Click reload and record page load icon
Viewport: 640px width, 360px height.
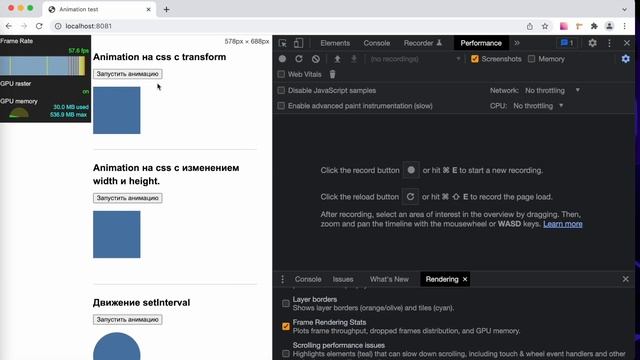[x=299, y=59]
